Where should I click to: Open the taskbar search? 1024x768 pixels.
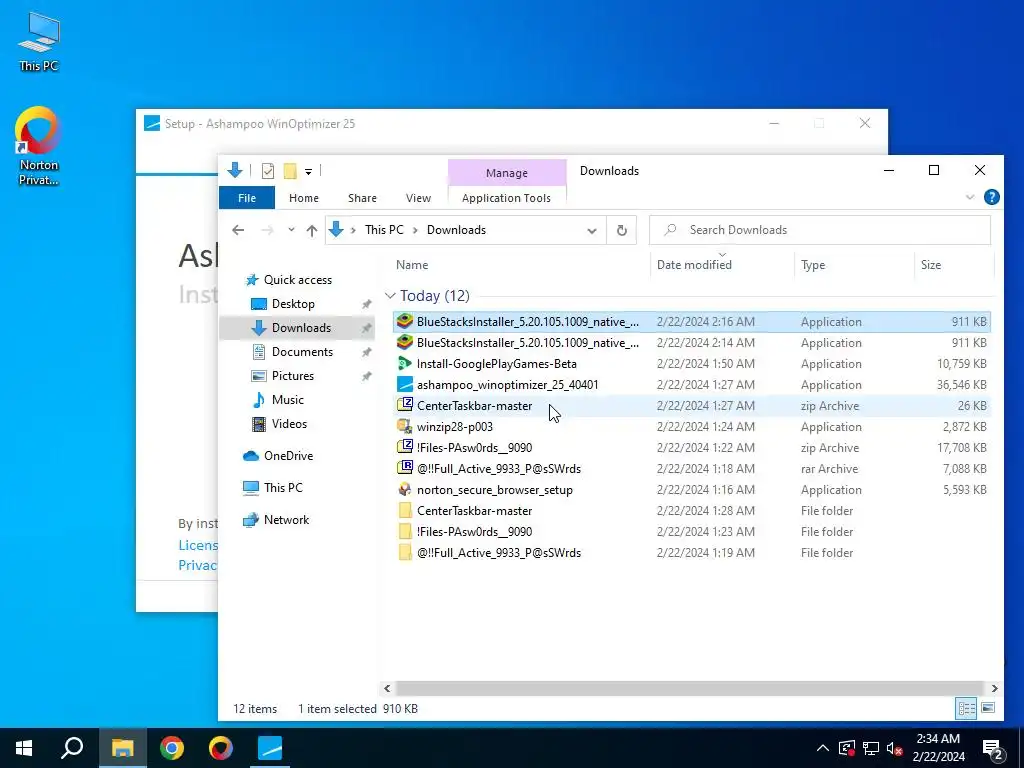point(72,748)
